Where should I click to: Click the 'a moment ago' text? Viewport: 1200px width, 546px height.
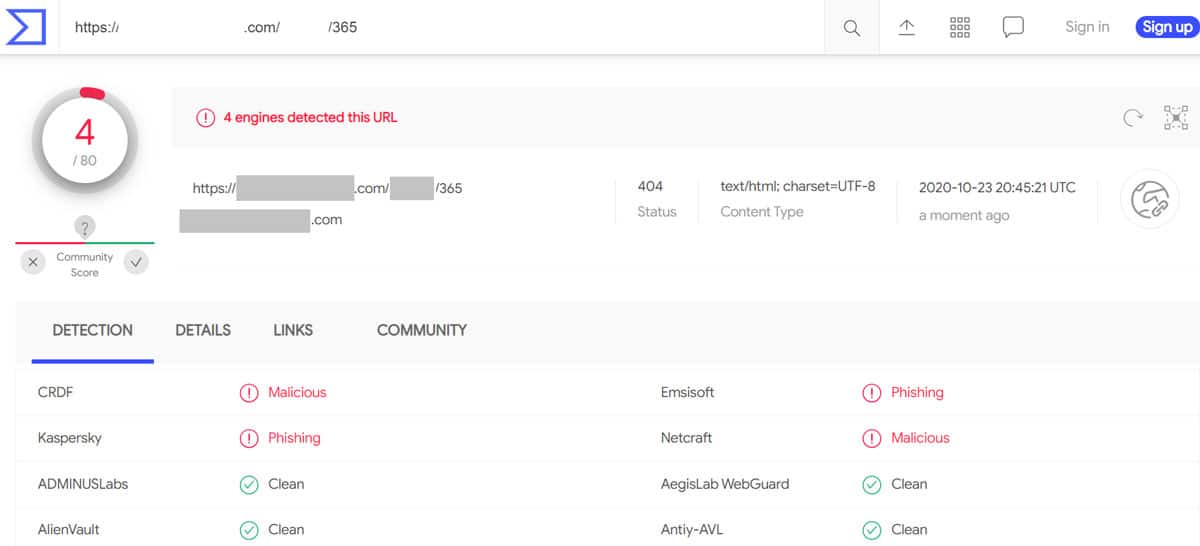click(x=964, y=215)
